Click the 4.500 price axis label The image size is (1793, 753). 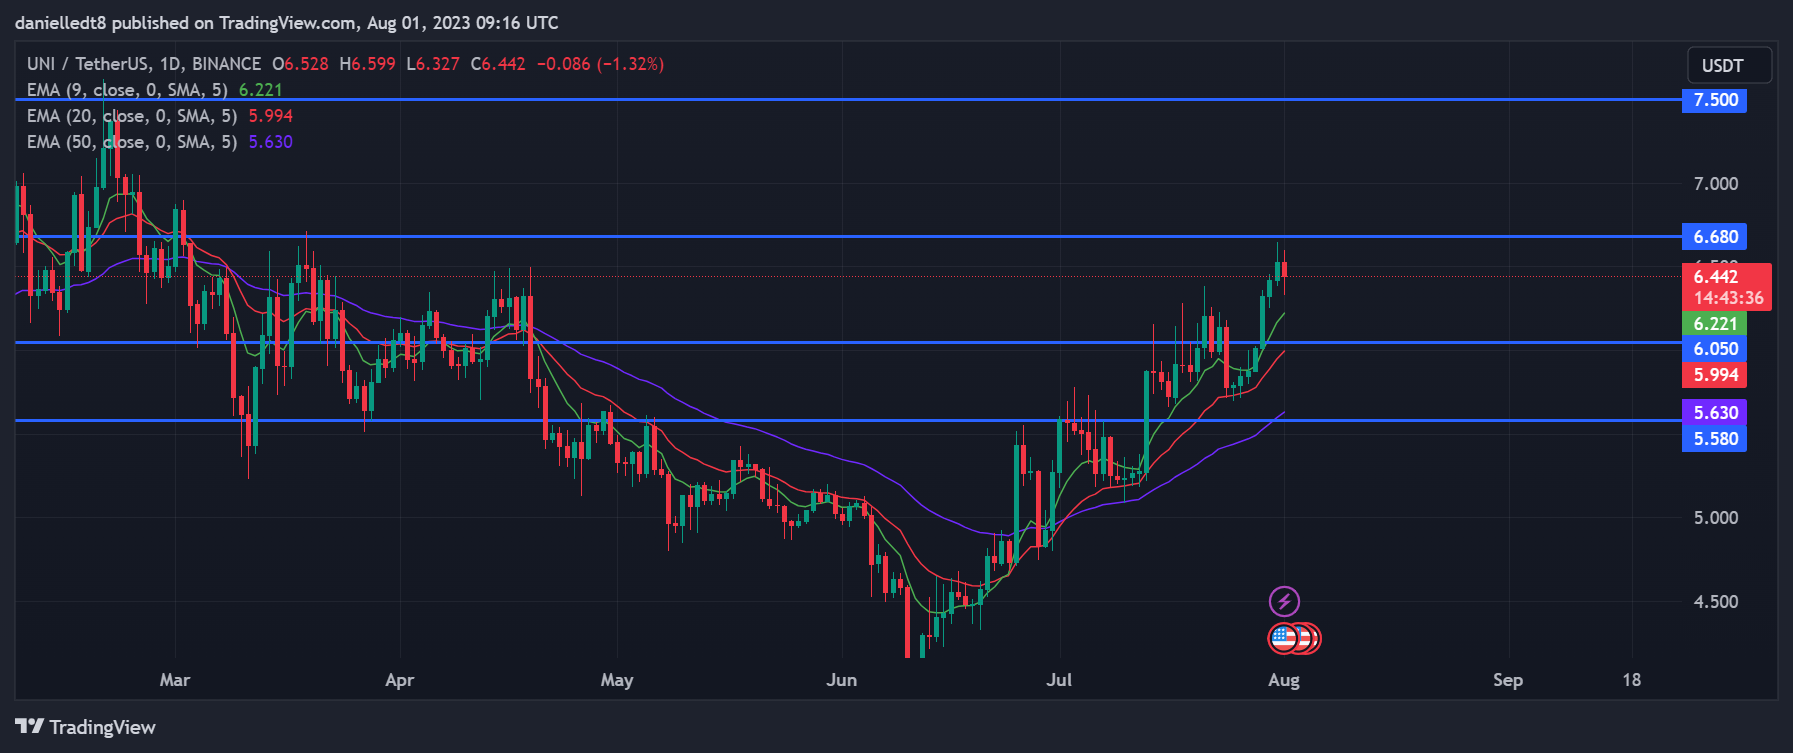[1715, 602]
